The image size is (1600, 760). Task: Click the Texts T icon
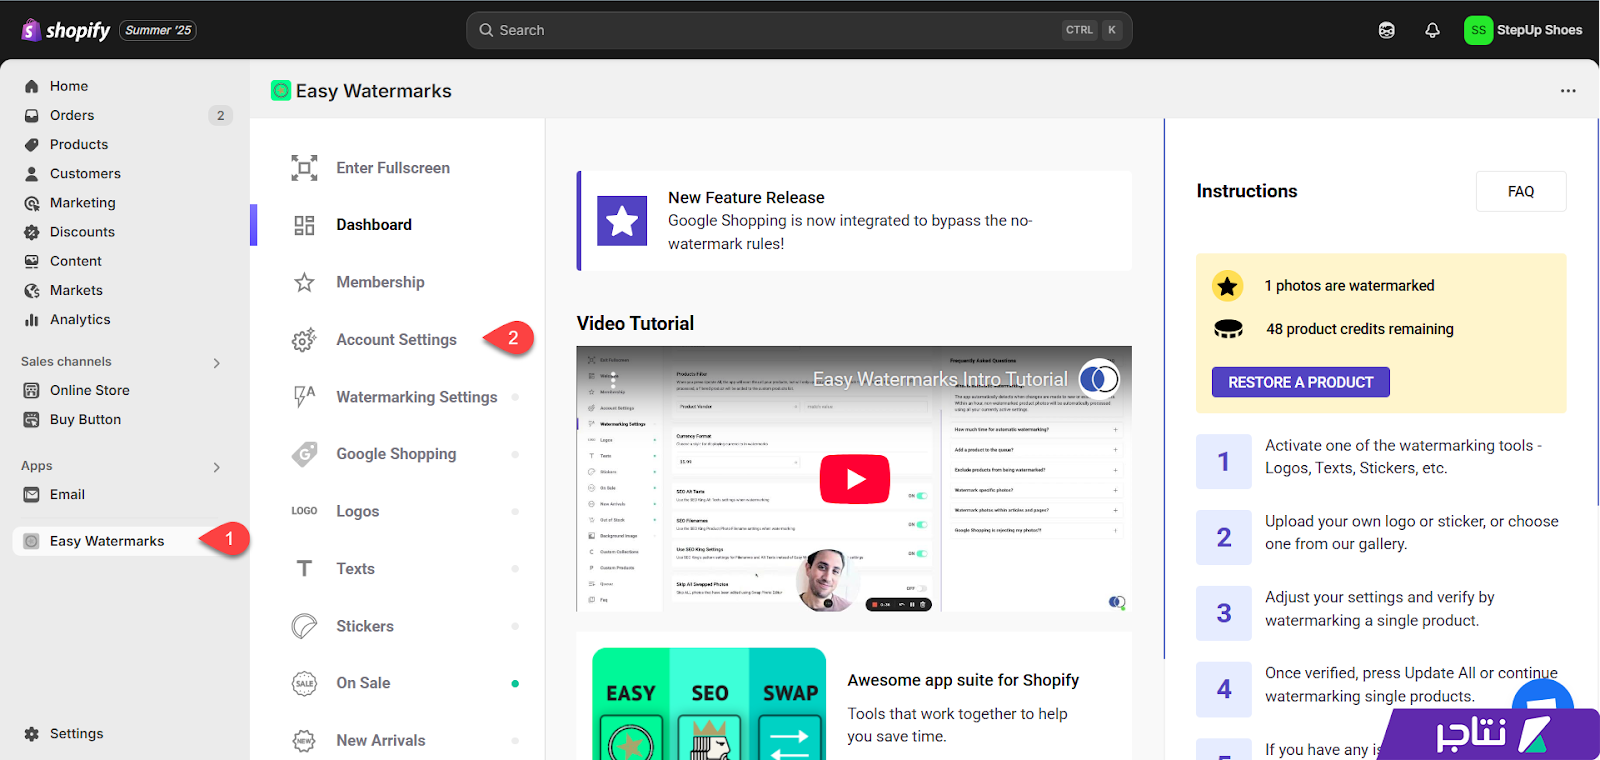304,568
